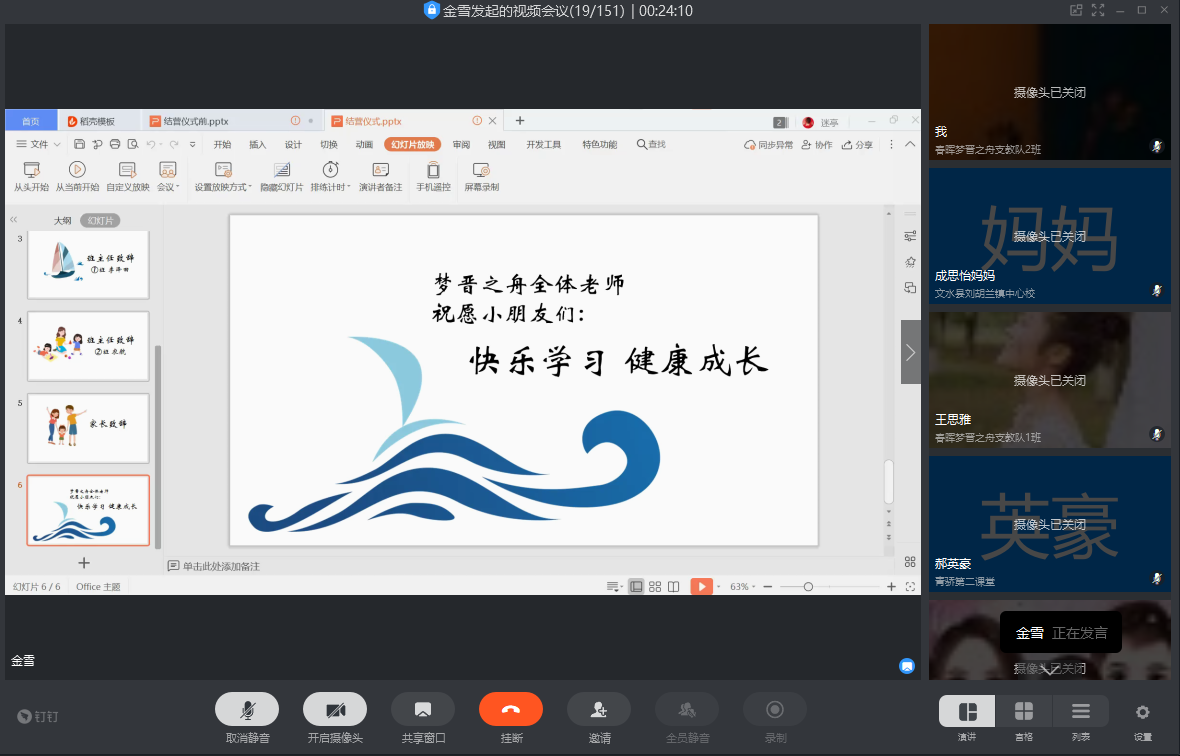Switch to reading view in status bar
The width and height of the screenshot is (1180, 756).
coord(674,587)
